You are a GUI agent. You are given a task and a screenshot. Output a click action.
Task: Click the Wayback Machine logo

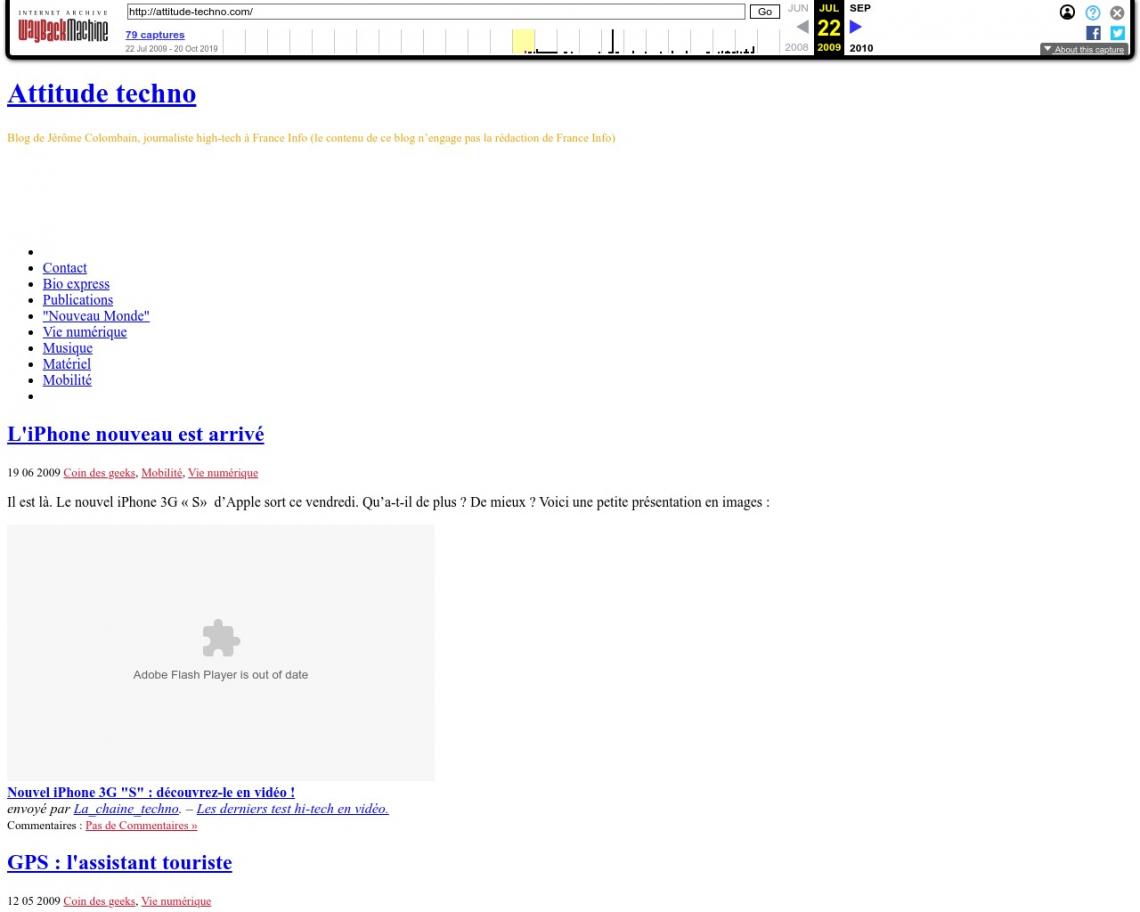(x=63, y=27)
